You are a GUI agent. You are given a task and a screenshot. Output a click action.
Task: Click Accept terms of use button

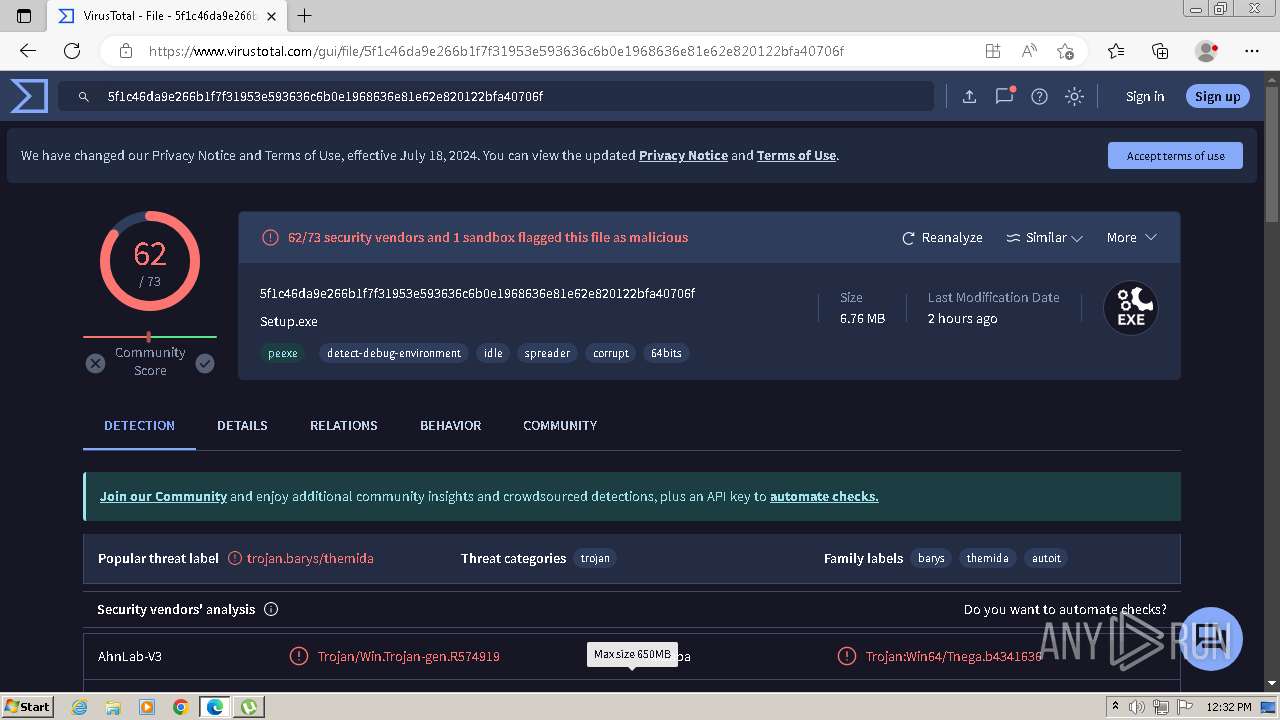tap(1175, 155)
